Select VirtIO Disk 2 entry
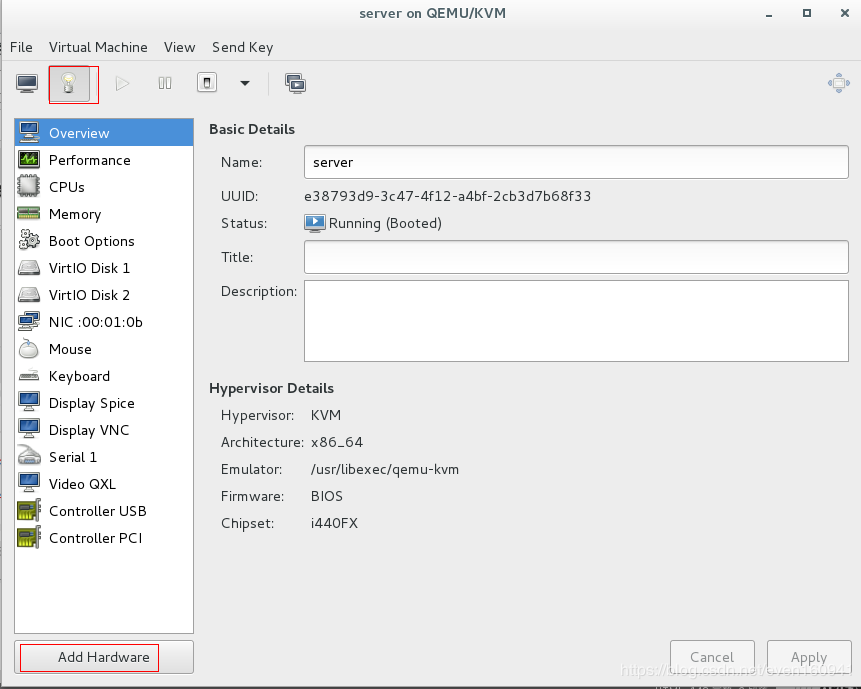The width and height of the screenshot is (861, 689). coord(89,295)
